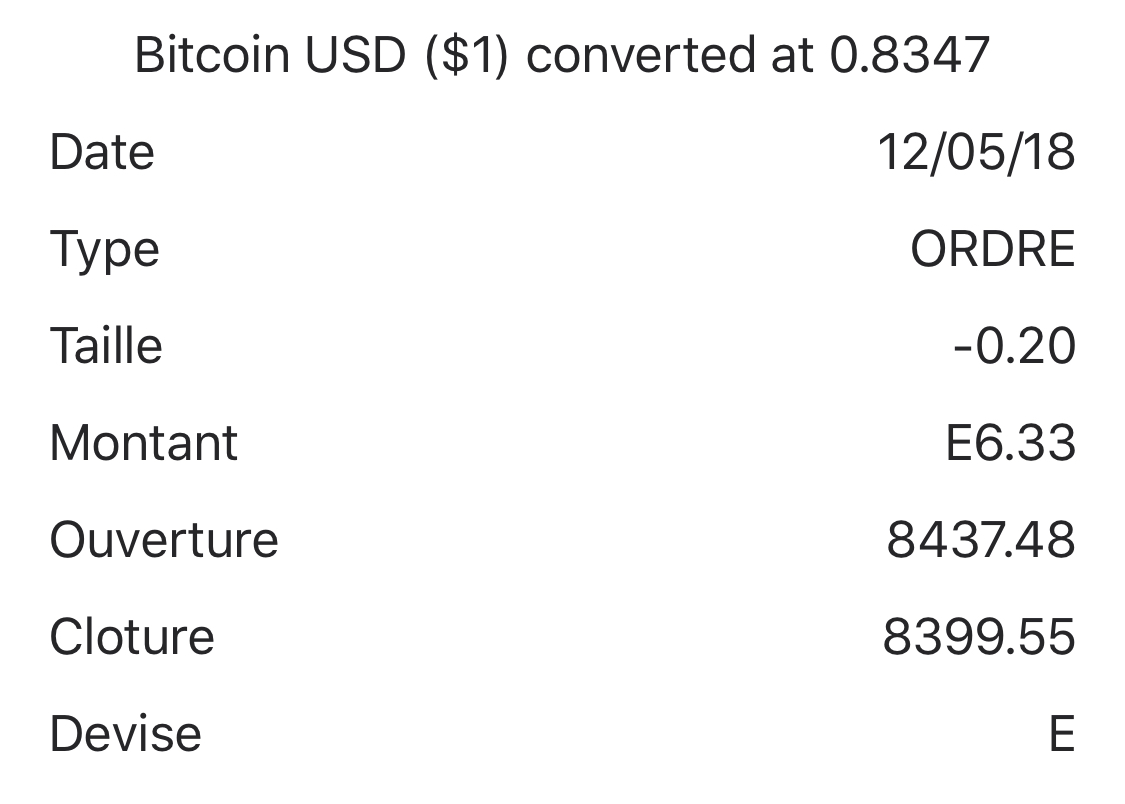The image size is (1125, 804).
Task: Click the Cloture row label
Action: (132, 637)
